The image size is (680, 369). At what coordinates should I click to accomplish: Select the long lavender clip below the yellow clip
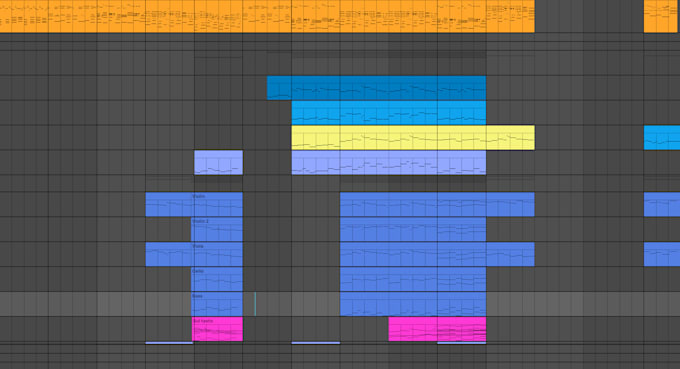coord(389,163)
